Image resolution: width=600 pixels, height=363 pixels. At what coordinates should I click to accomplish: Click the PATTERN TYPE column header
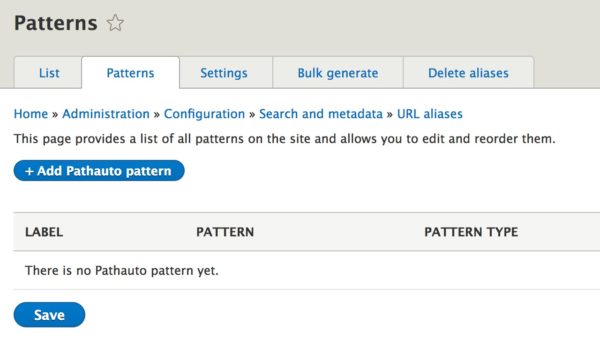(x=471, y=232)
